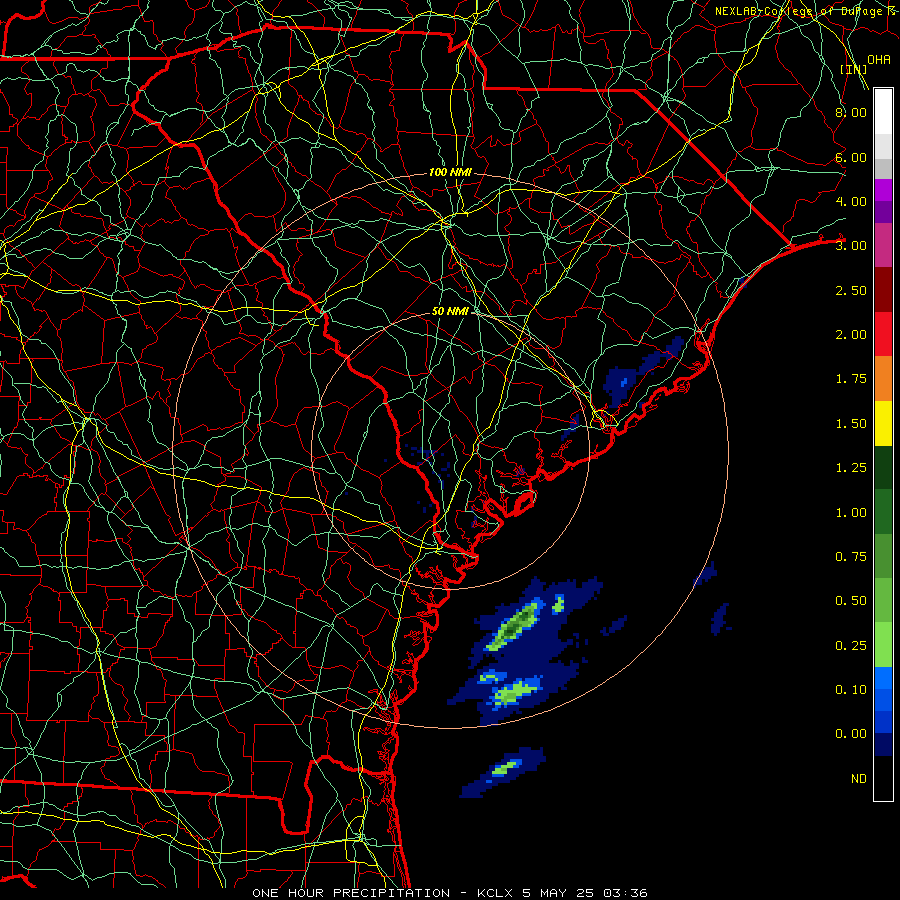900x900 pixels.
Task: Click the [IN] units label
Action: [853, 69]
